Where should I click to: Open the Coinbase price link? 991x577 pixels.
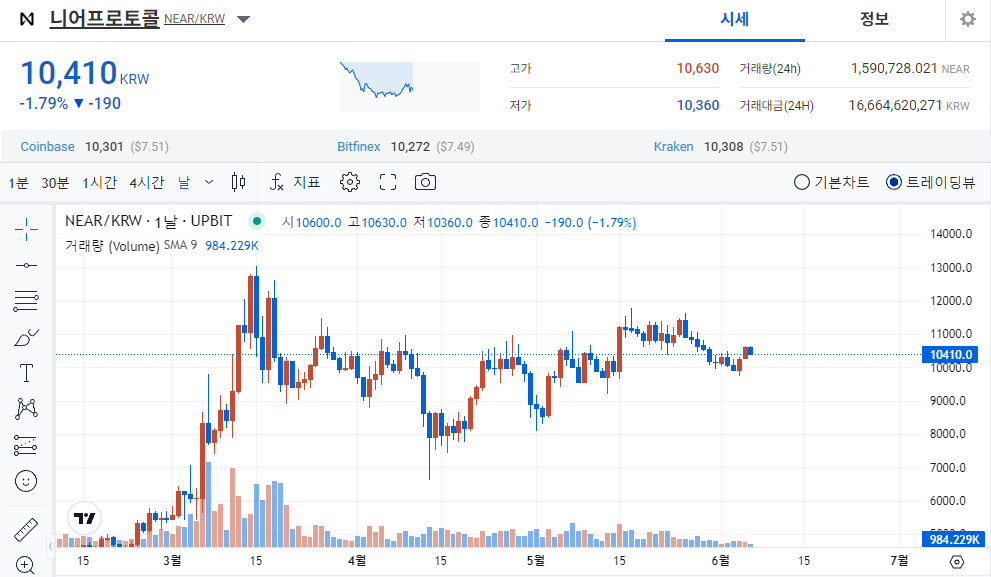[x=47, y=146]
